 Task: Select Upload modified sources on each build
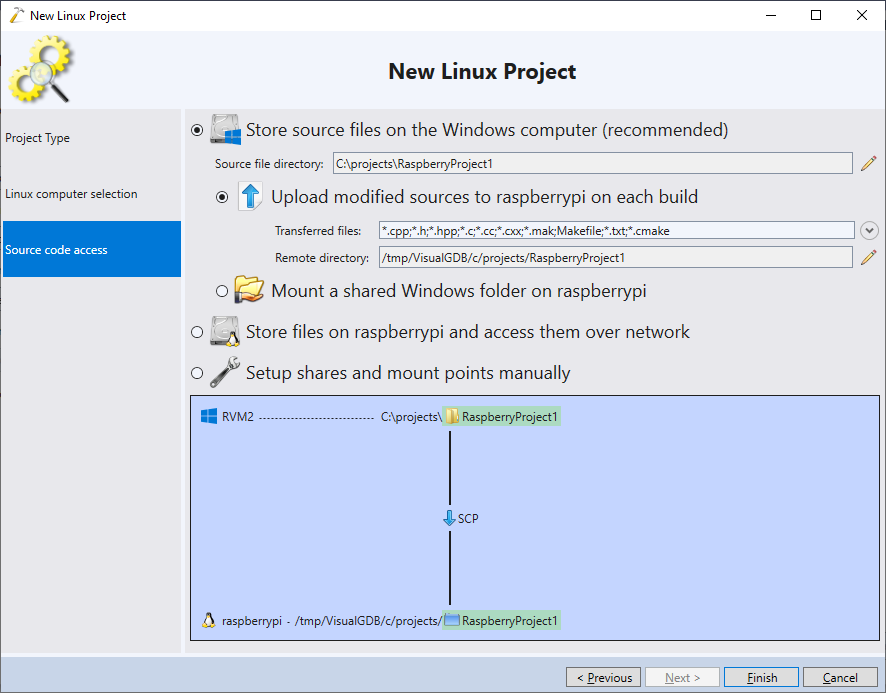coord(222,197)
